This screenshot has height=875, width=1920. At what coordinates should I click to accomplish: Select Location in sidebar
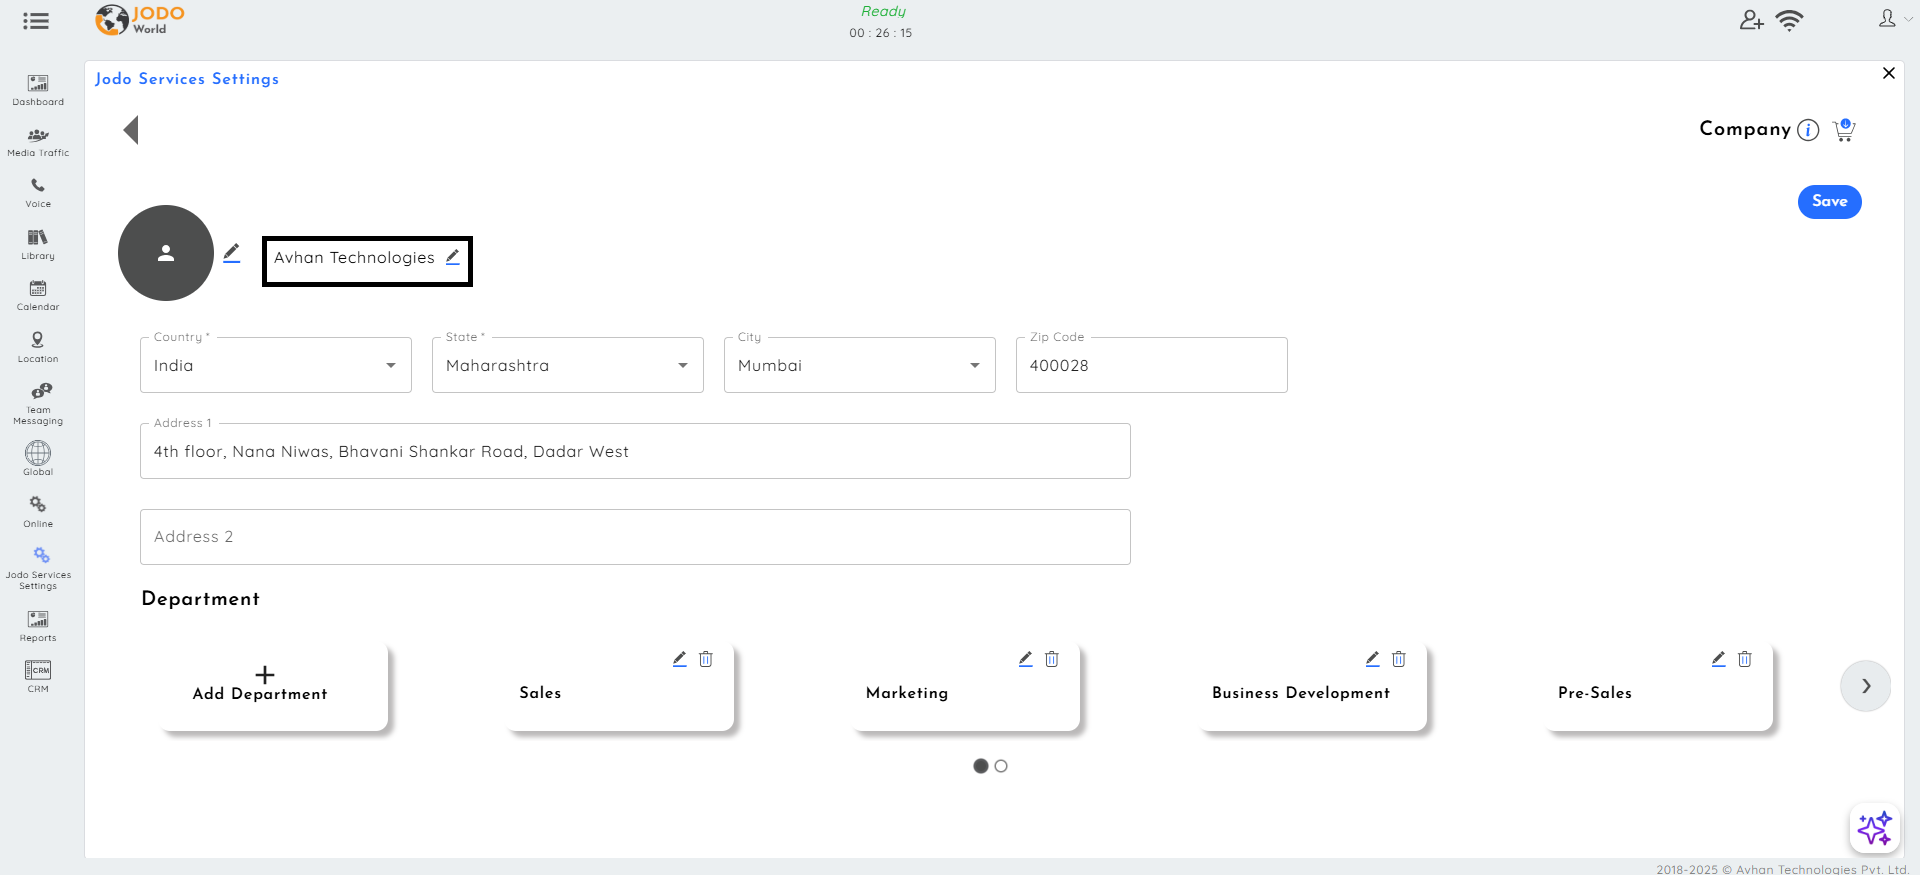[38, 348]
